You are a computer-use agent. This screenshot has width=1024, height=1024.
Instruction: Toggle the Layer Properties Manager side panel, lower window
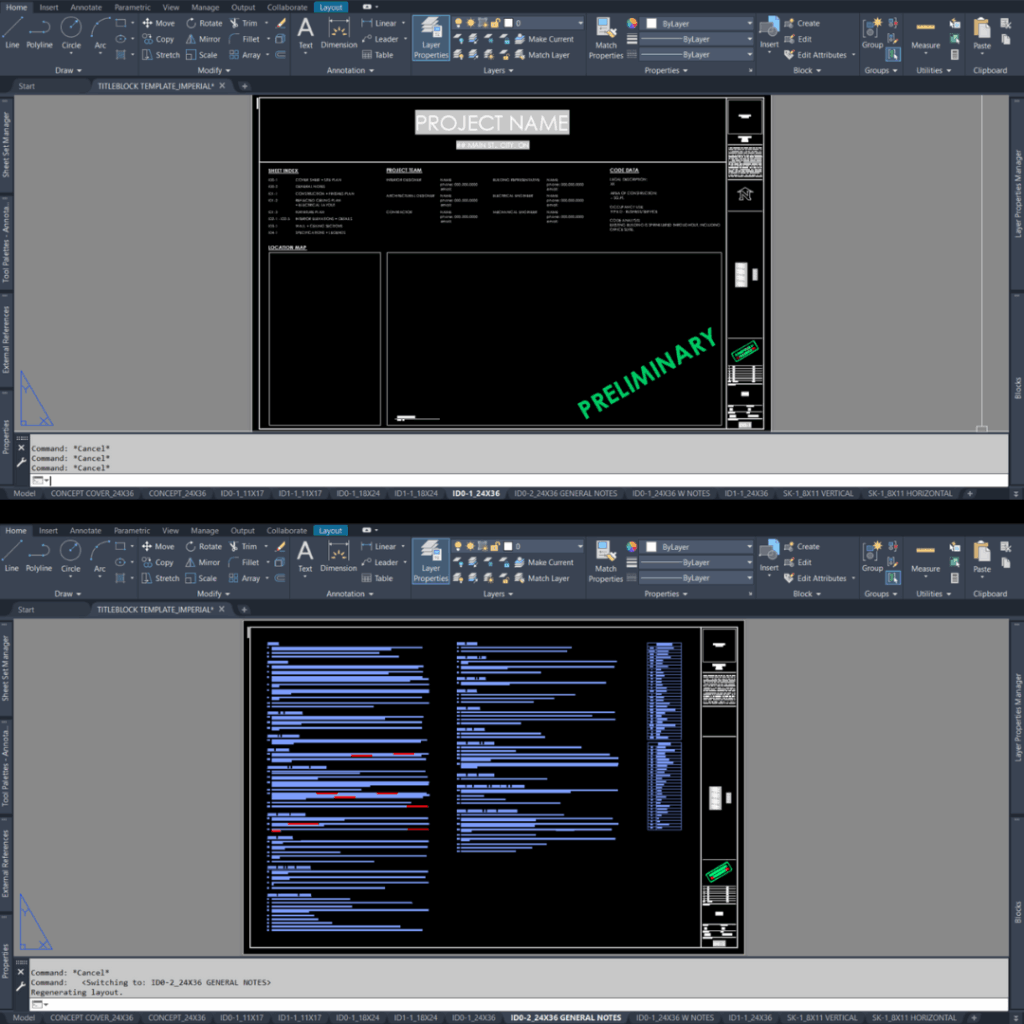click(x=1018, y=718)
